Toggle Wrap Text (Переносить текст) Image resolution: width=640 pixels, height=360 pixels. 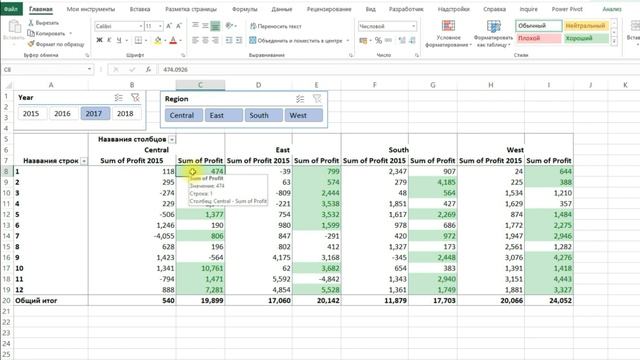point(276,26)
